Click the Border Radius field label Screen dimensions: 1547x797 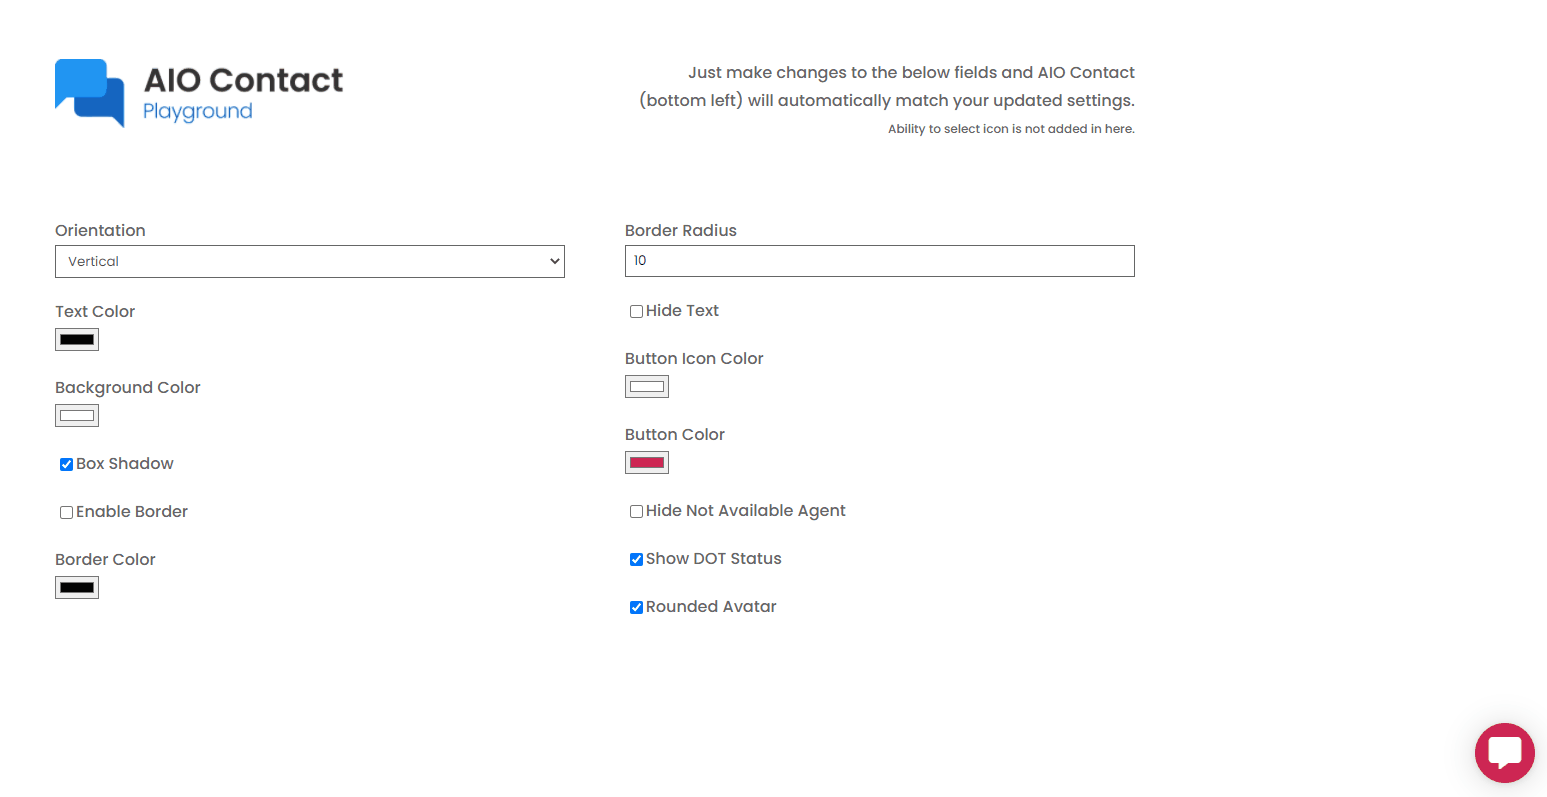tap(680, 231)
